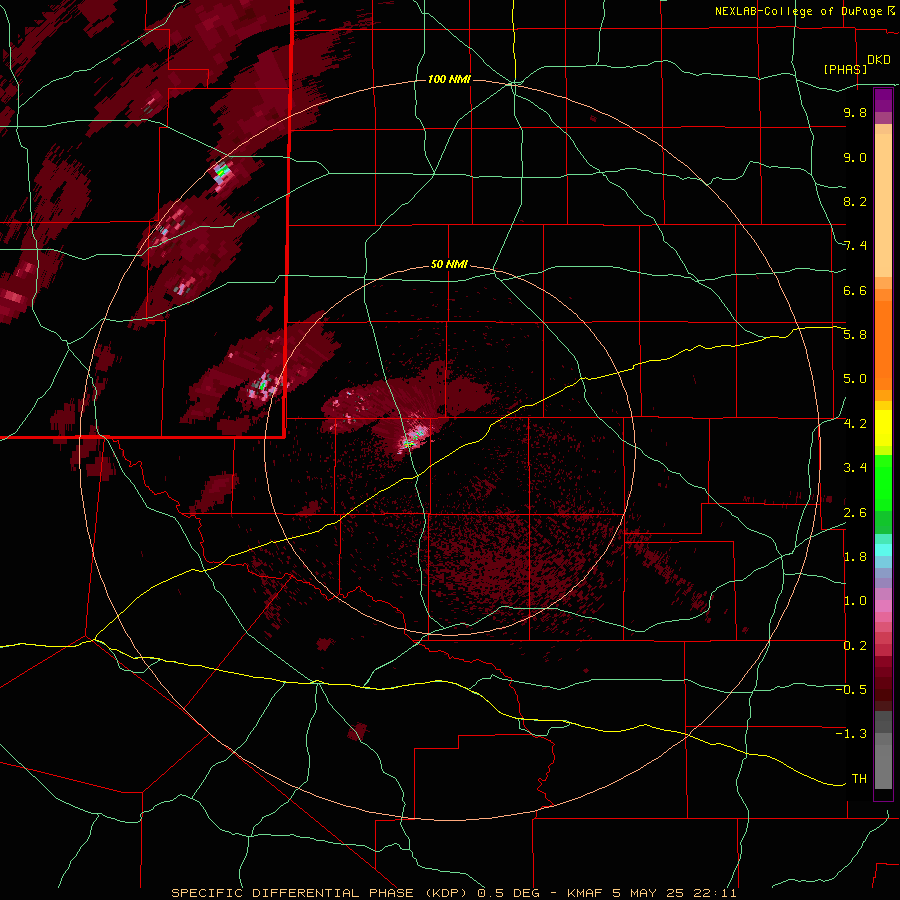This screenshot has width=900, height=900.
Task: Click the TH threshold label
Action: (x=859, y=779)
